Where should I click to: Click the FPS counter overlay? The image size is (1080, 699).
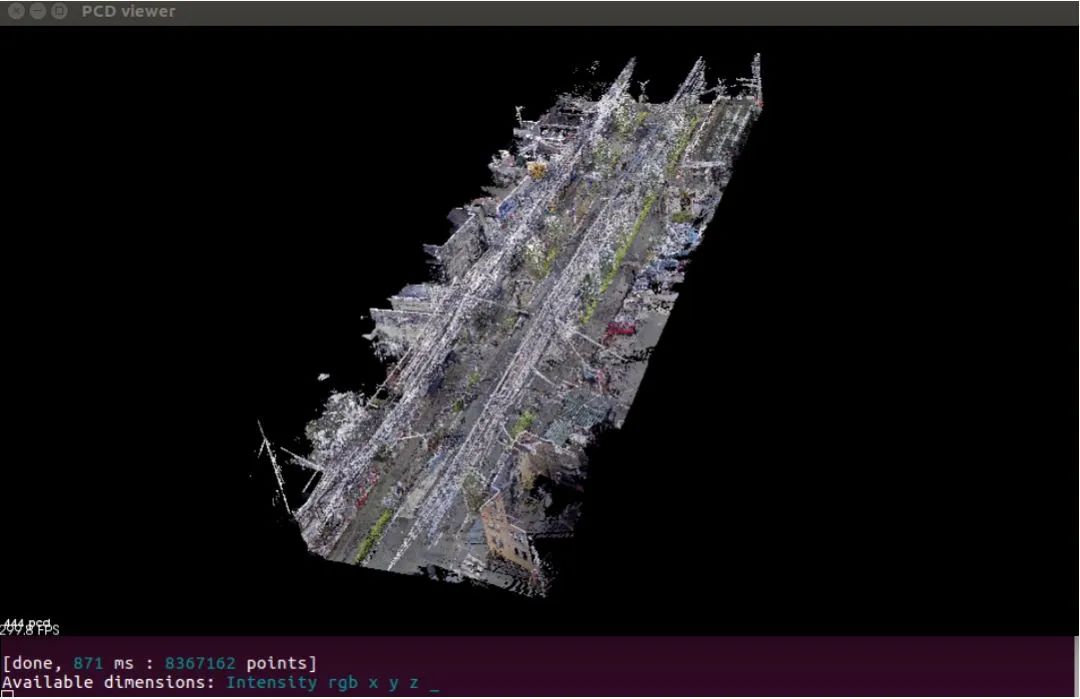pos(30,629)
